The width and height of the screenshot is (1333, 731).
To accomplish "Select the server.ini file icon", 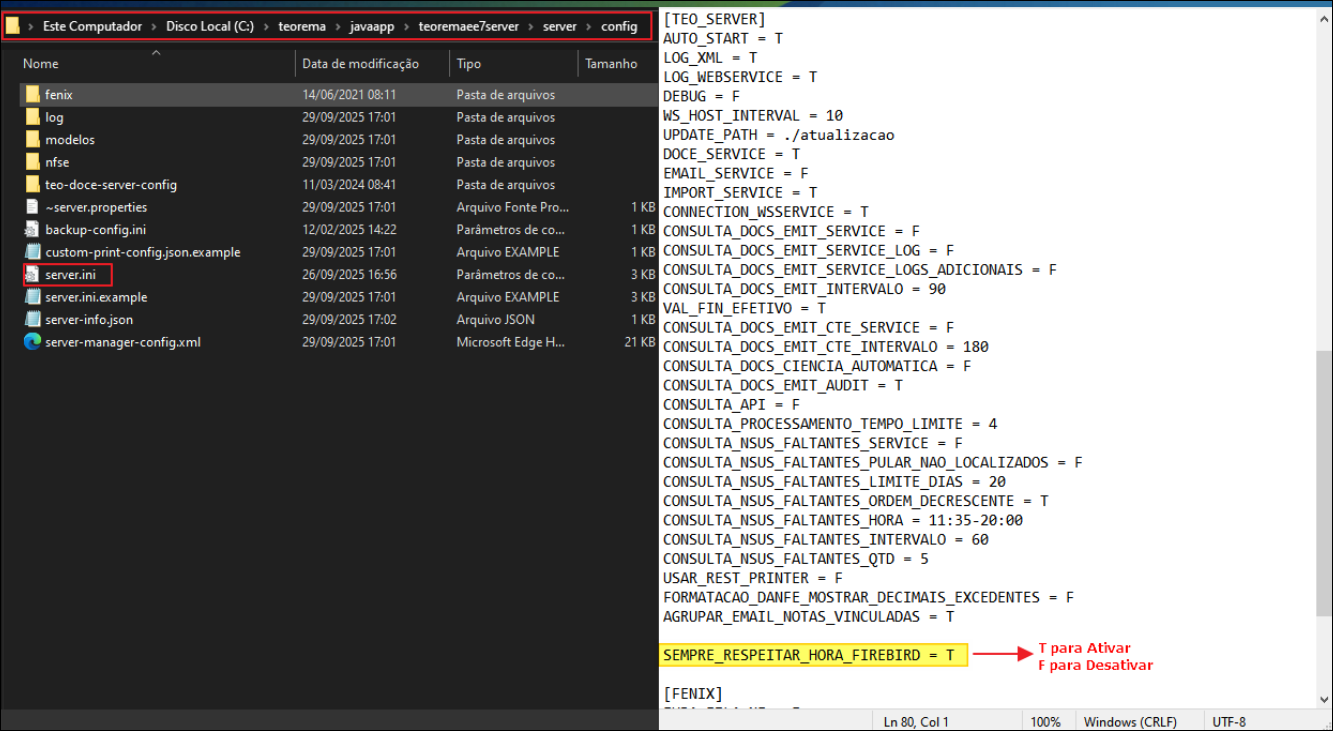I will click(32, 275).
